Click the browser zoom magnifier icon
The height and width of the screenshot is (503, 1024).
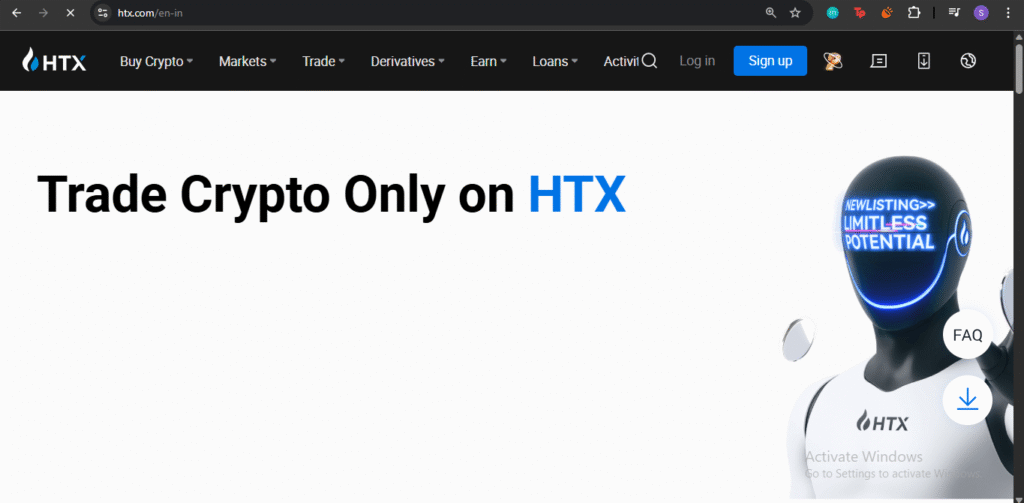point(771,12)
